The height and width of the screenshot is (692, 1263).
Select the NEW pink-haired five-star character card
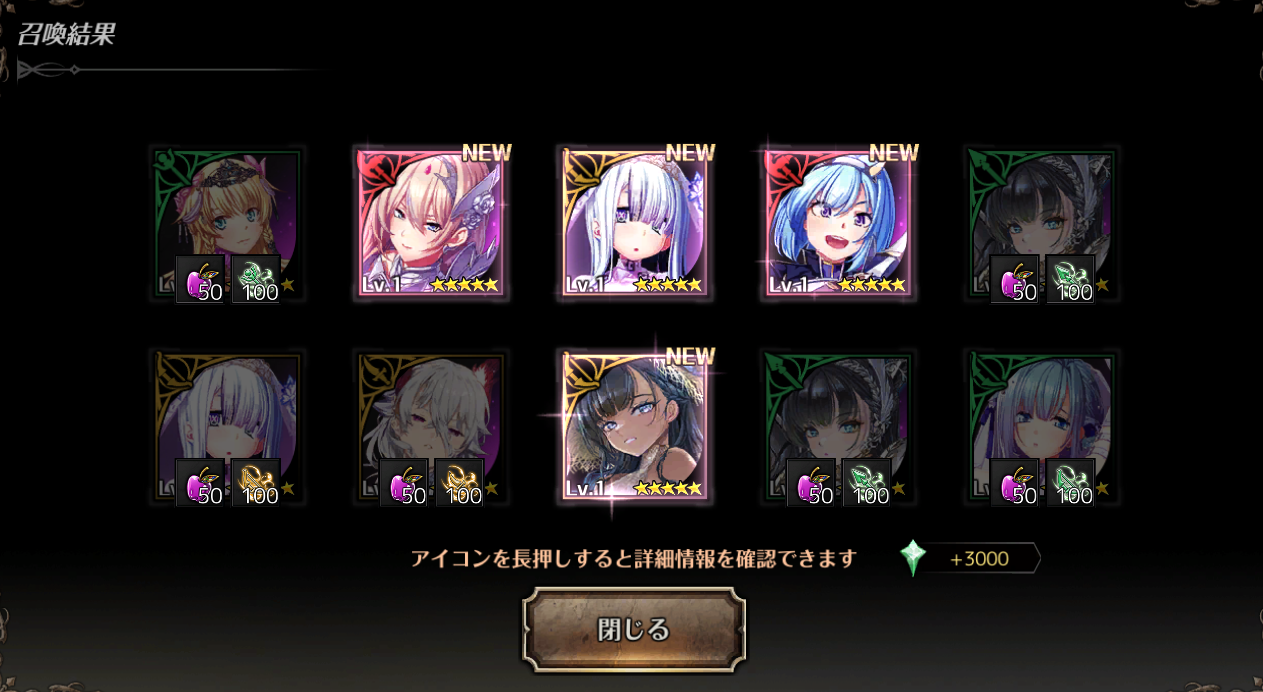tap(431, 224)
